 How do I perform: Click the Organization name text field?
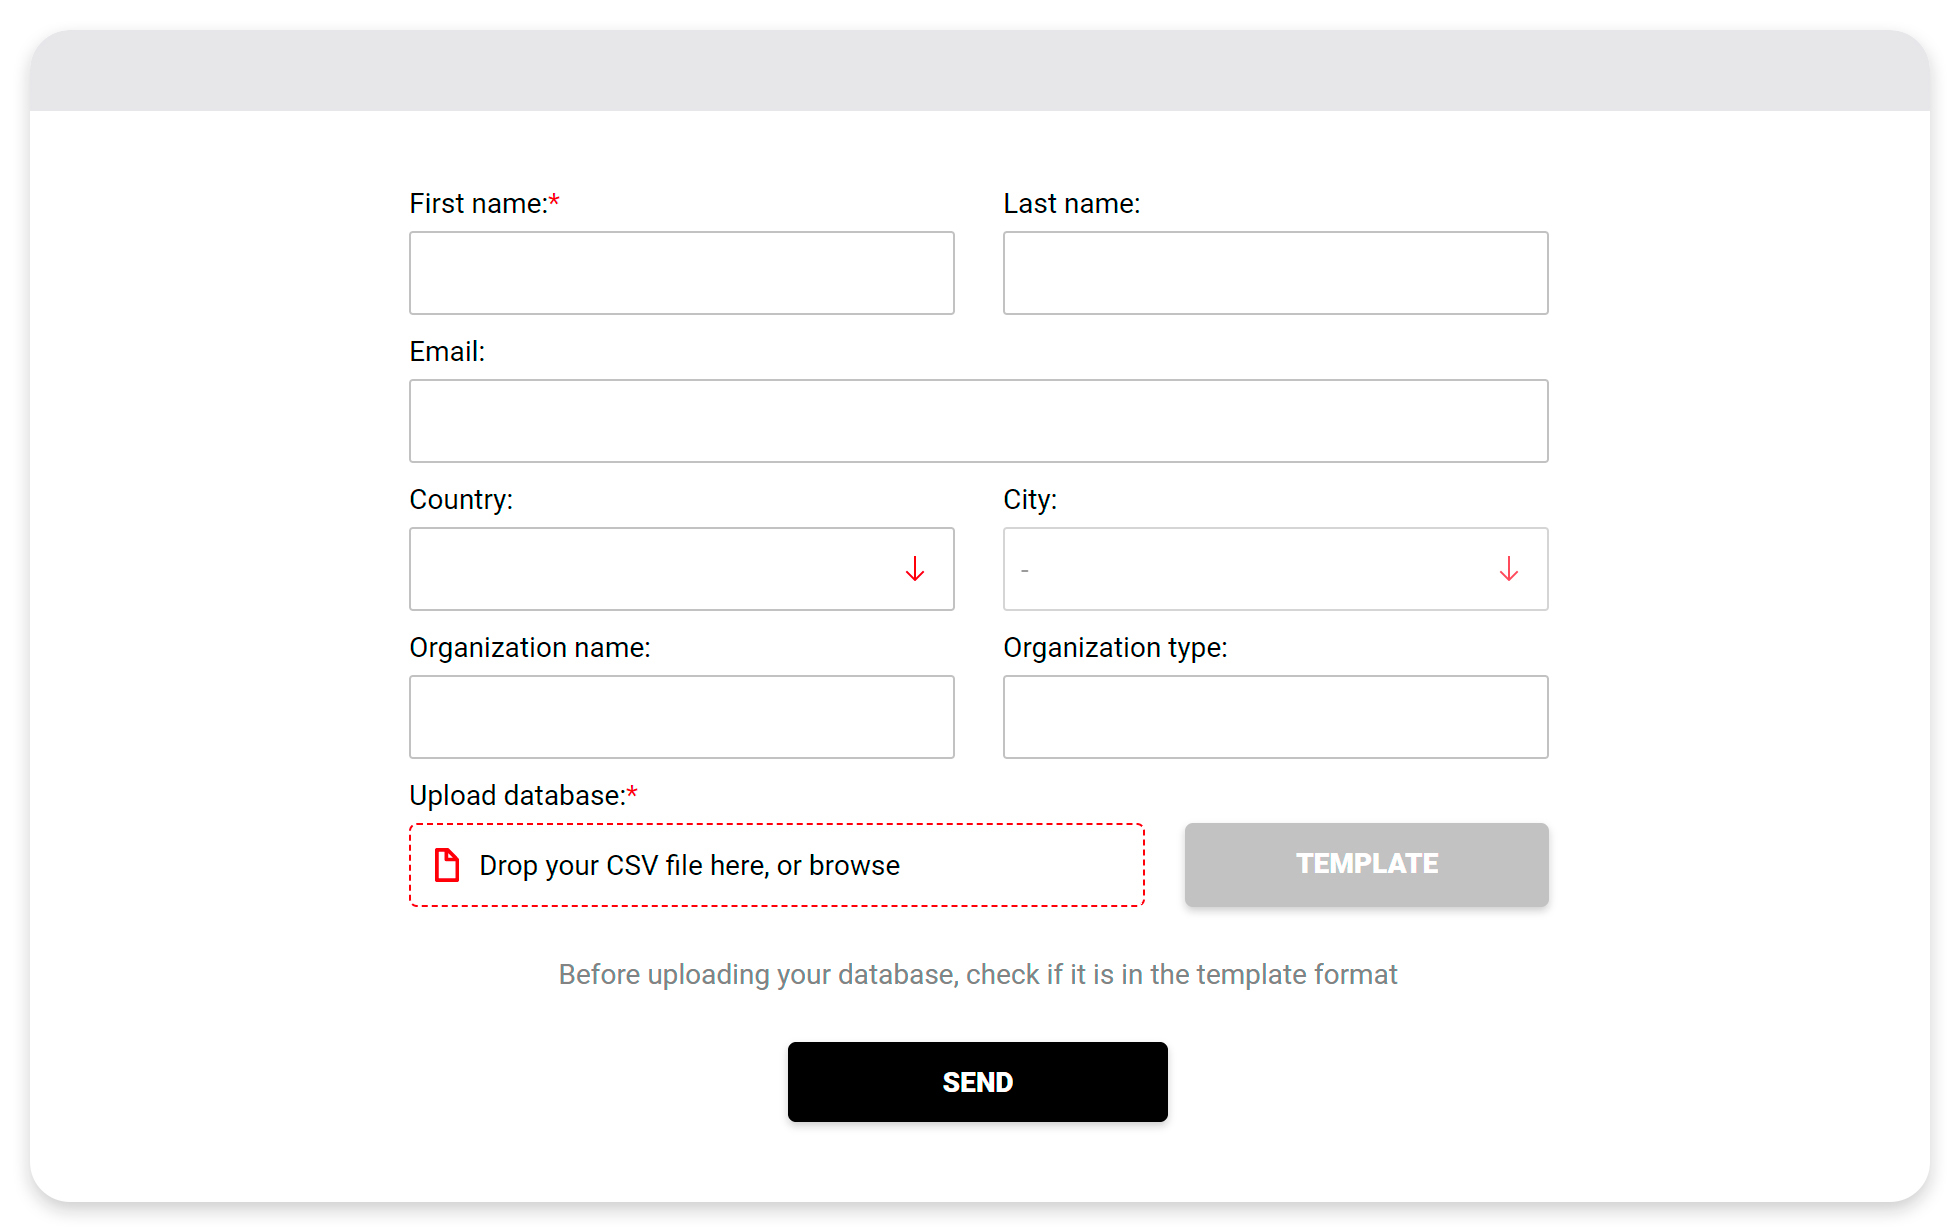(681, 717)
